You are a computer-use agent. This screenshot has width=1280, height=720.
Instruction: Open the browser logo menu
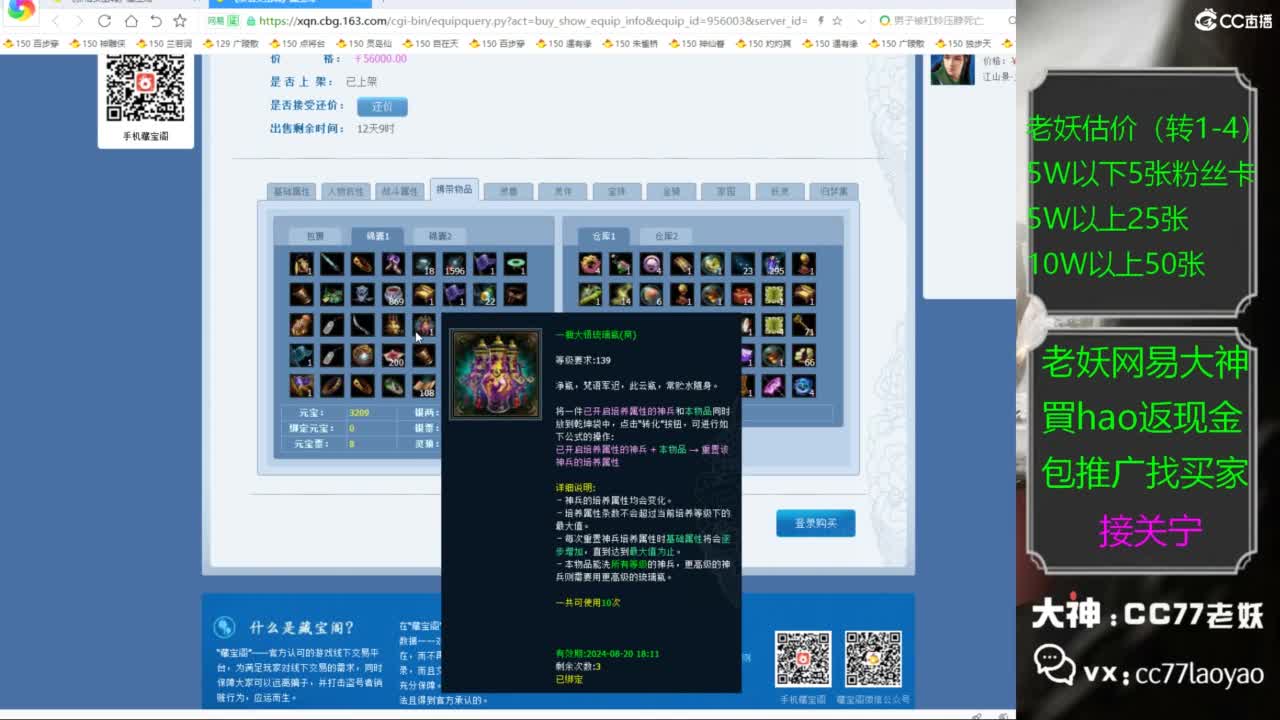(20, 11)
